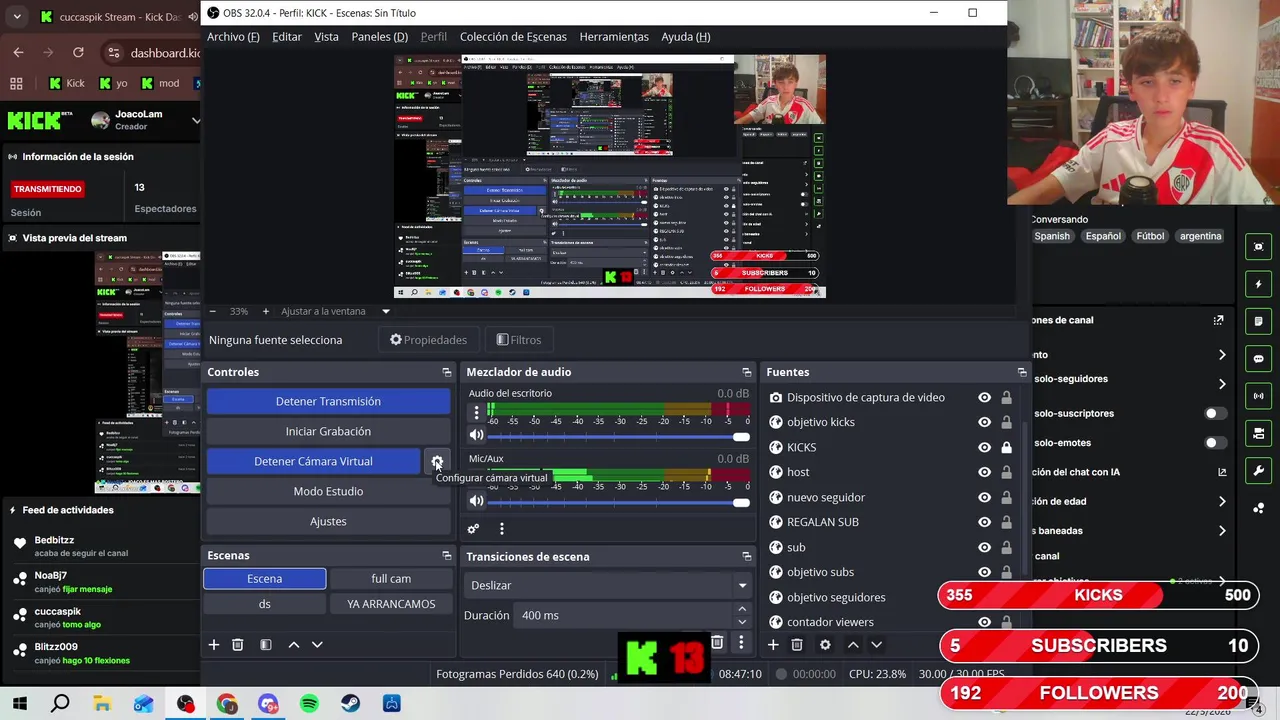Move source up in Fuentes panel
Screen dimensions: 1280x720
click(853, 645)
